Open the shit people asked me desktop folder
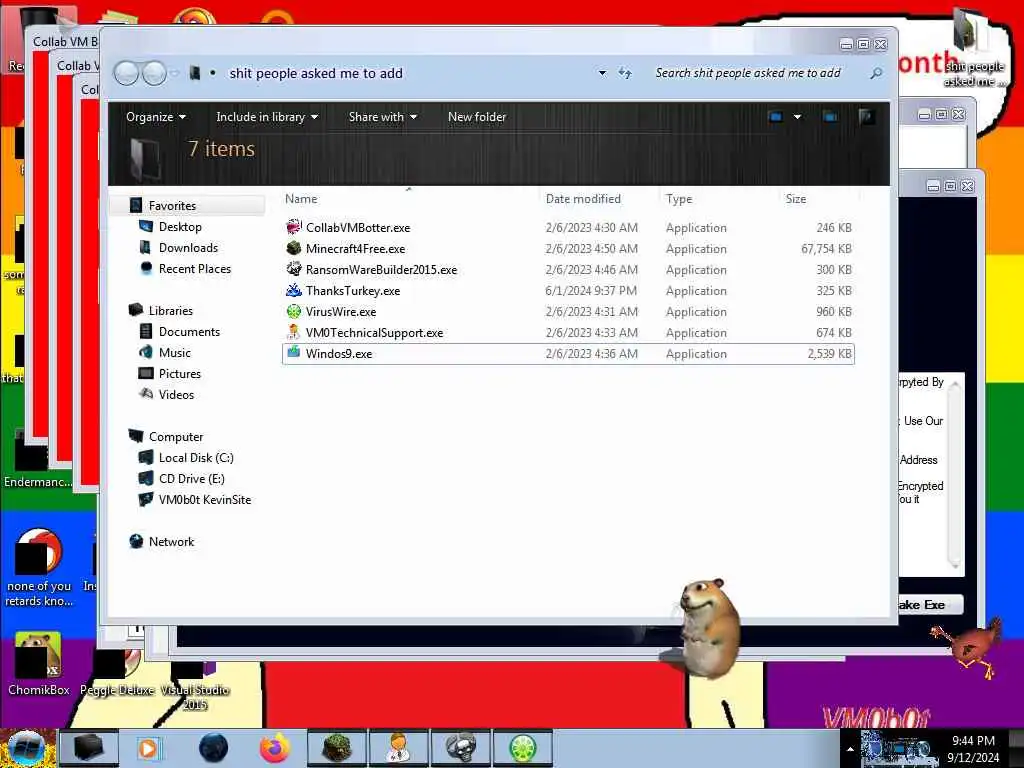1024x768 pixels. pos(974,49)
